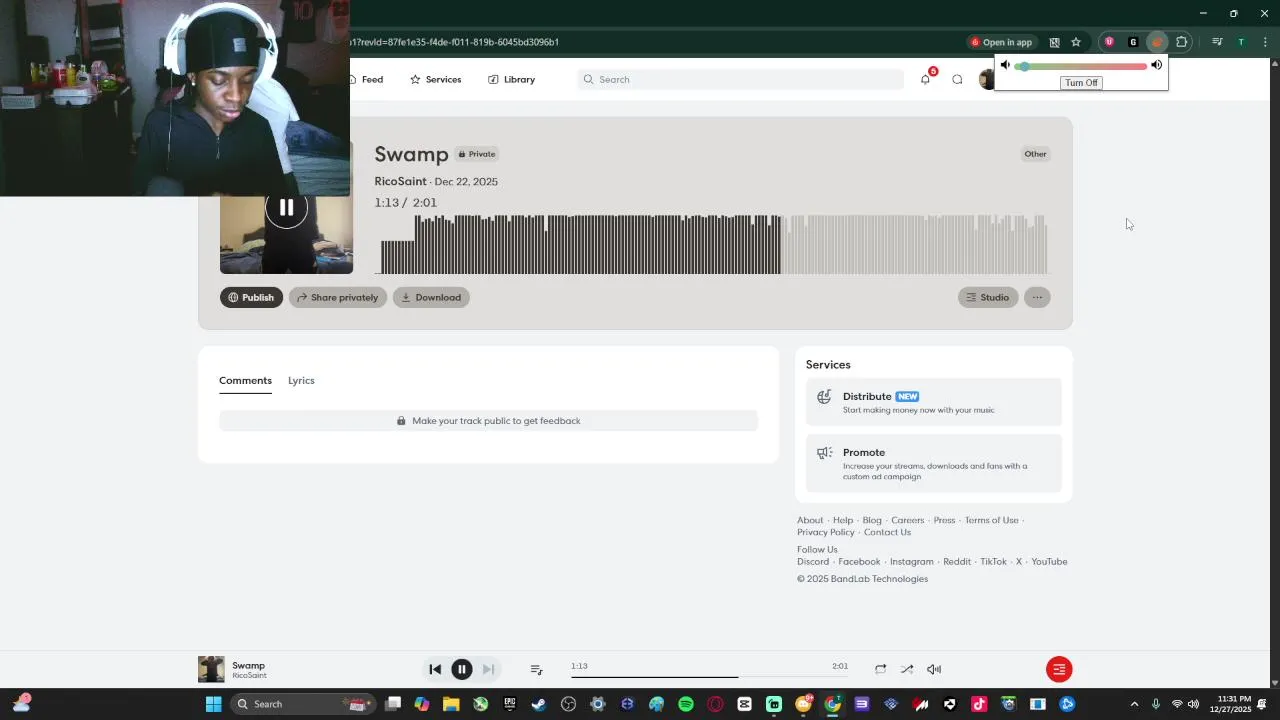Open the track in Studio
The image size is (1280, 720).
988,297
